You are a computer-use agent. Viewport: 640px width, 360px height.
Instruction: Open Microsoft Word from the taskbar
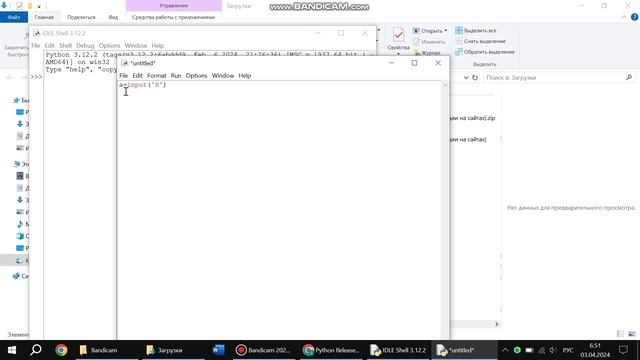[218, 350]
